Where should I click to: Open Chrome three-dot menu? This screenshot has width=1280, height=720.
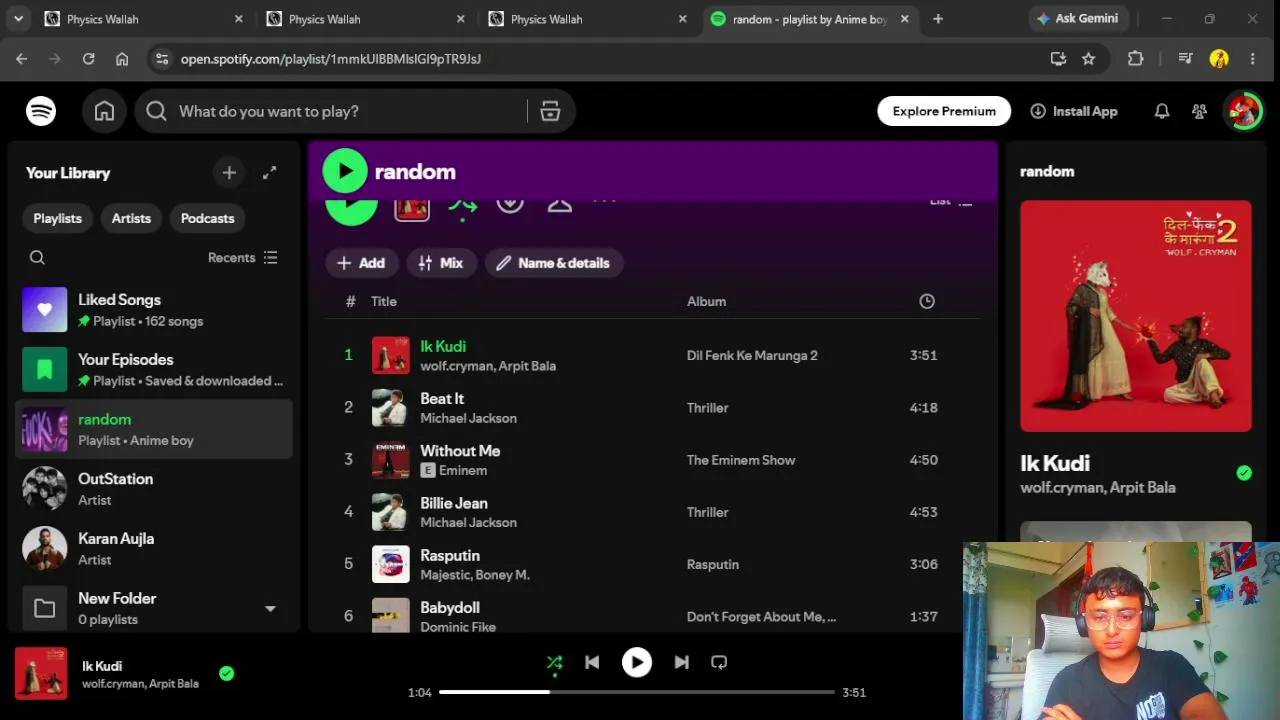[1252, 59]
